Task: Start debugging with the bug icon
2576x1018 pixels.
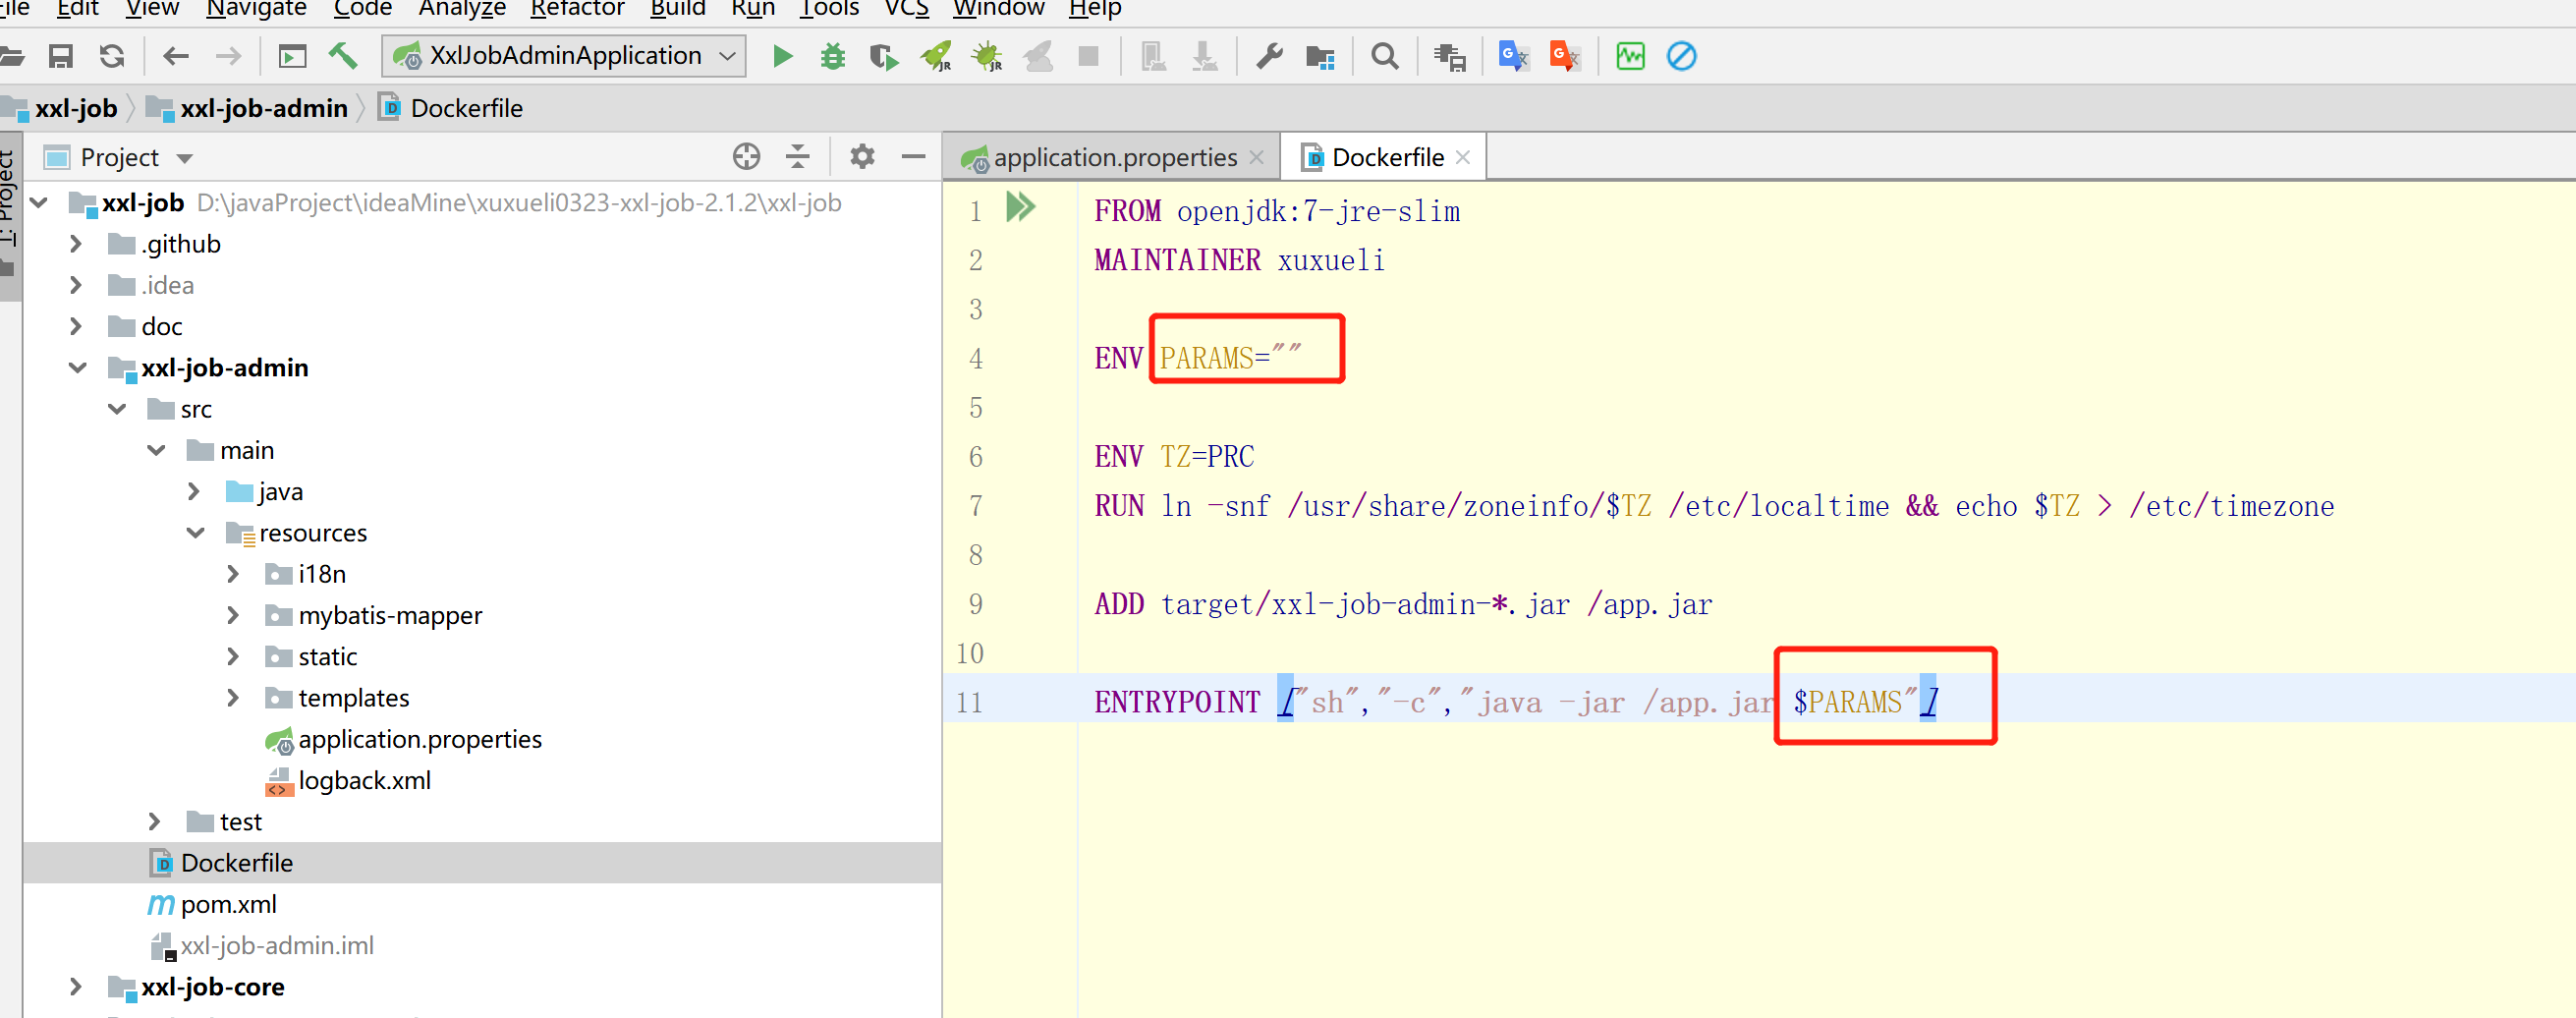Action: pos(832,56)
